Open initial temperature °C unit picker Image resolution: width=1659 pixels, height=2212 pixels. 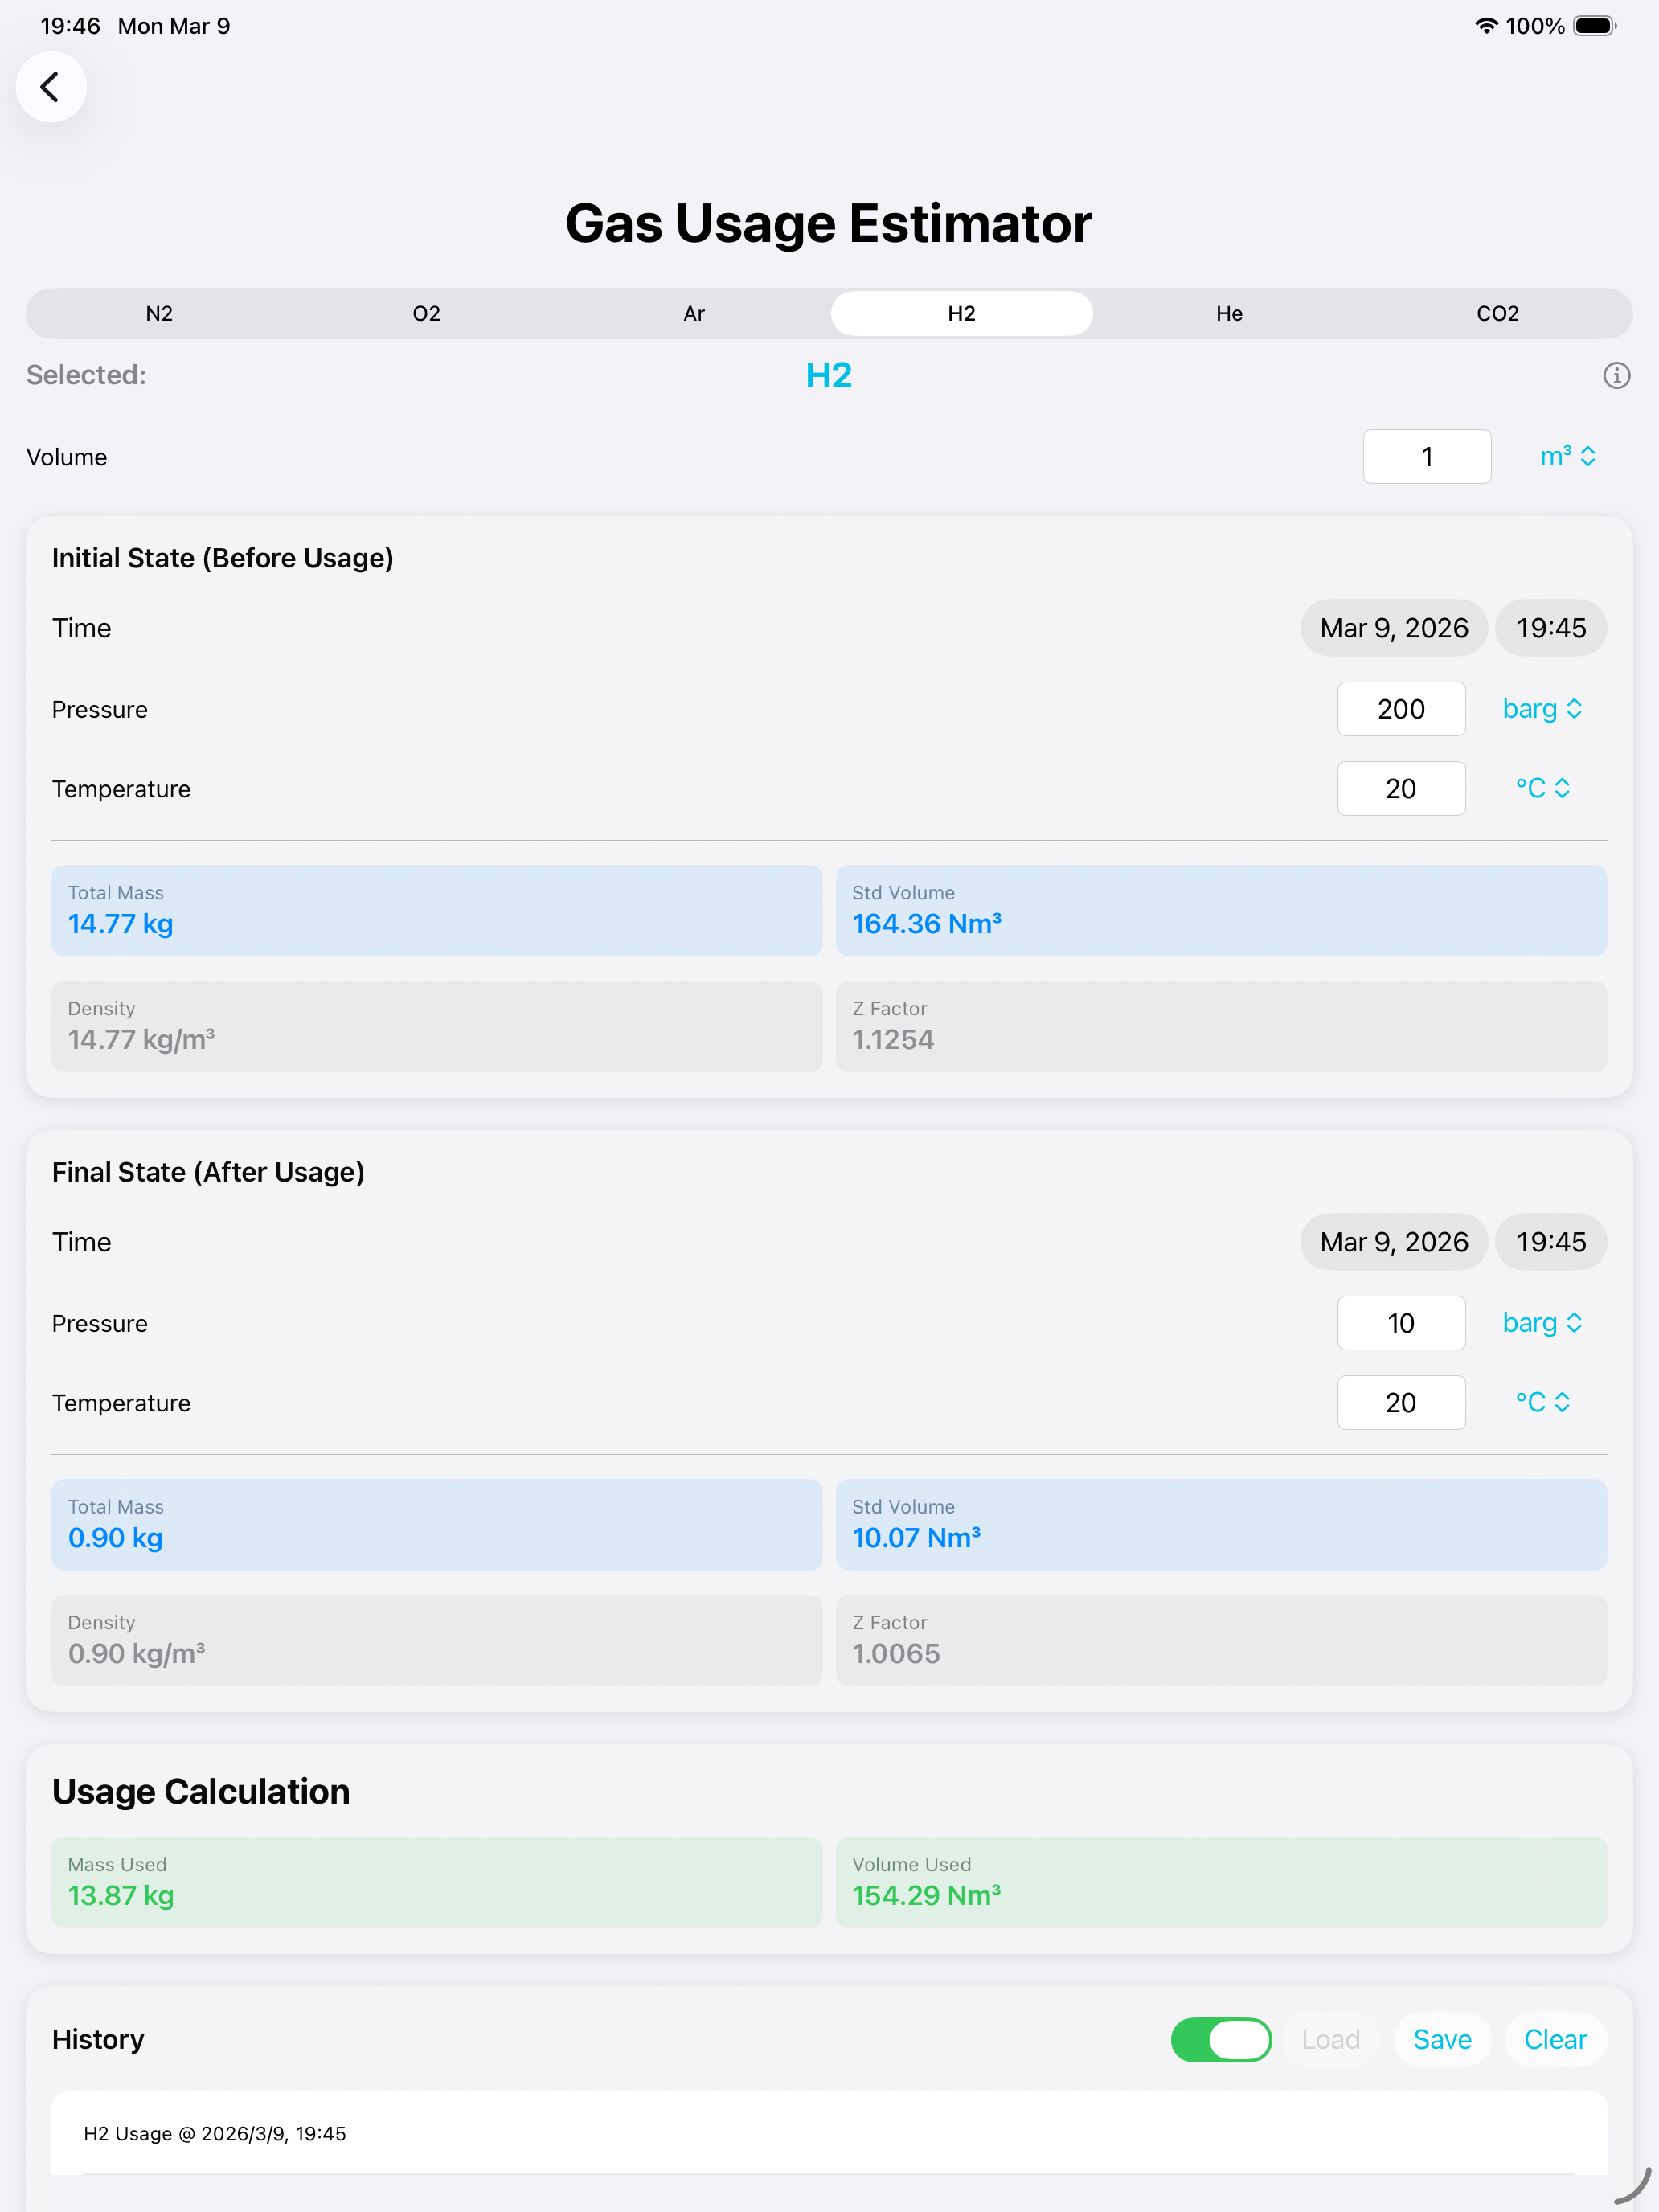[1541, 788]
